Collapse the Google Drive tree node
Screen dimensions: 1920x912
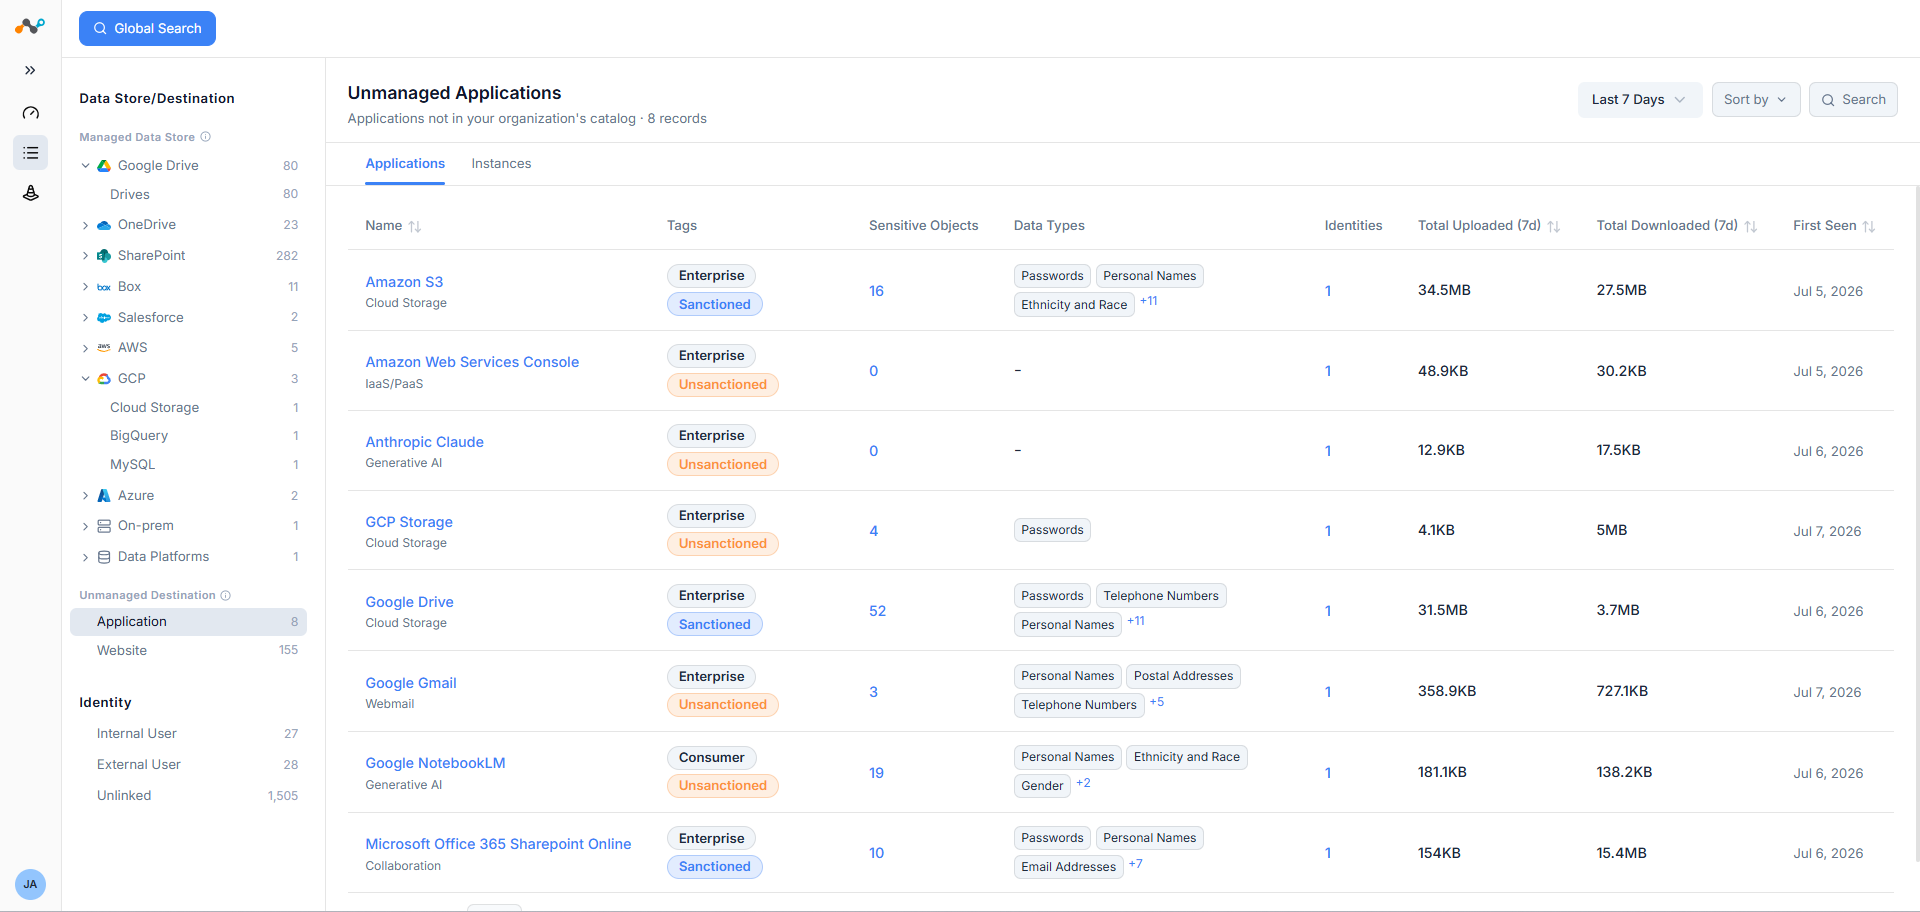(85, 166)
